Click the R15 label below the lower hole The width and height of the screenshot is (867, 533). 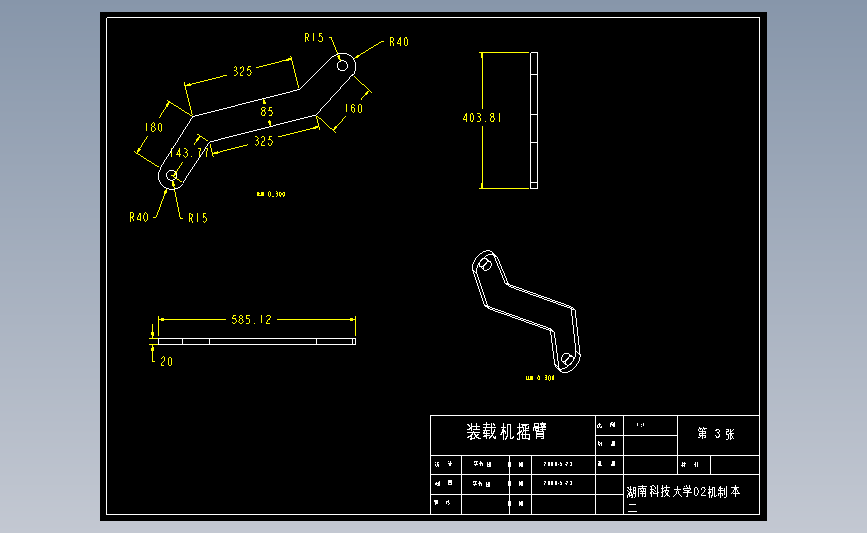pyautogui.click(x=198, y=218)
